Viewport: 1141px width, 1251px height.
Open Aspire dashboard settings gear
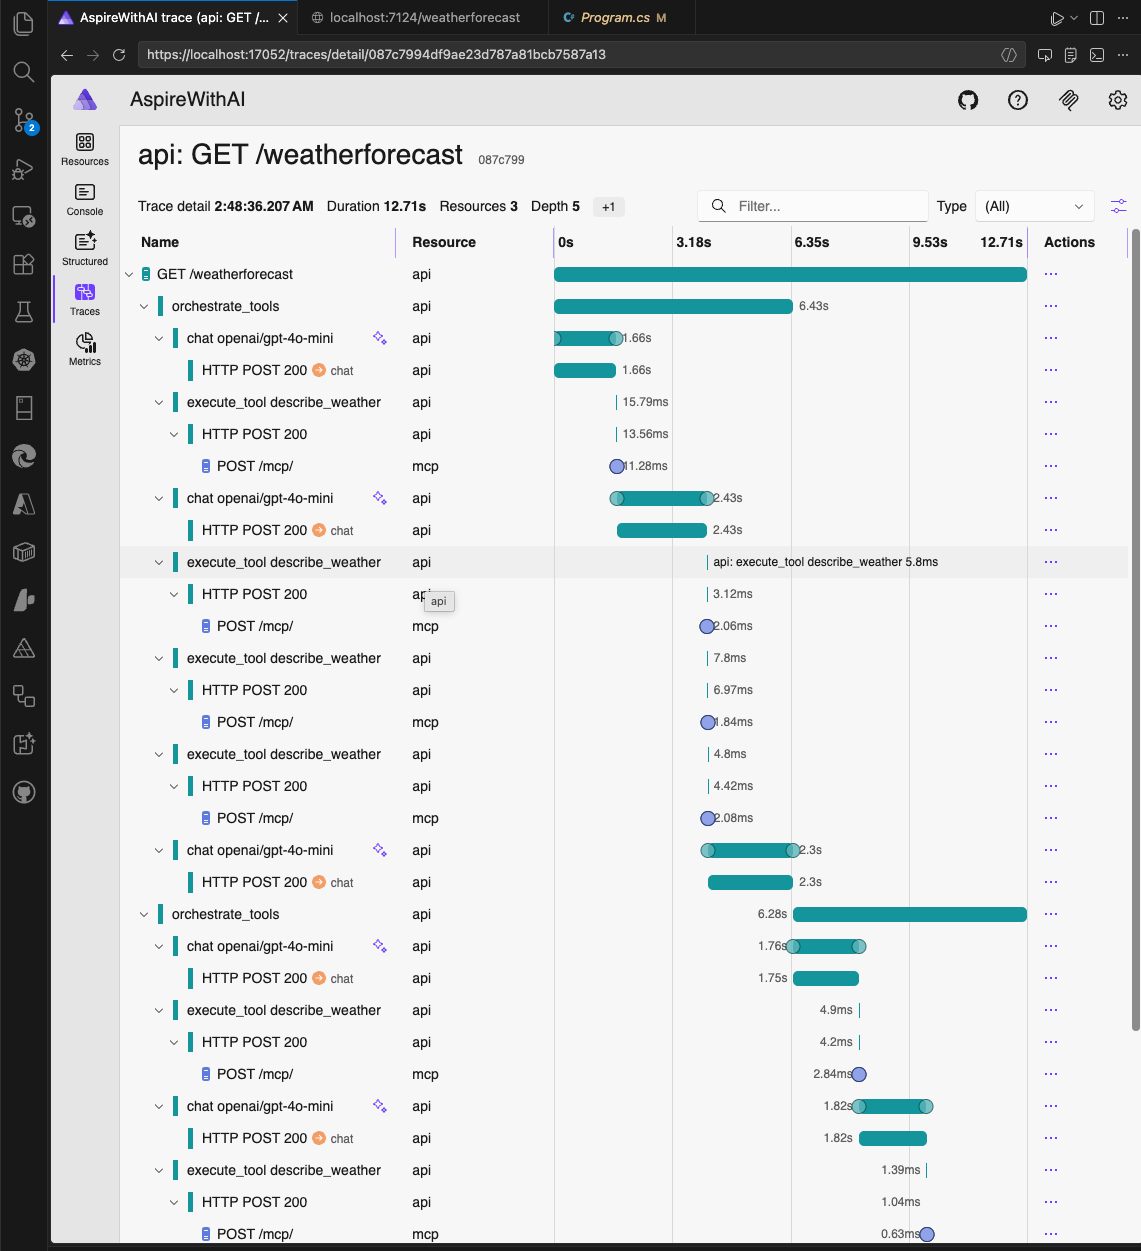[1118, 100]
